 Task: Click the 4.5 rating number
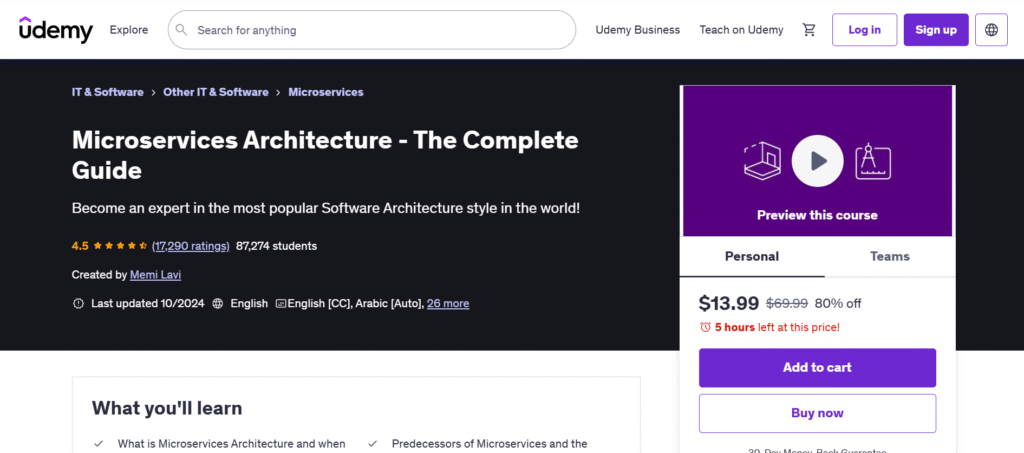[x=80, y=246]
